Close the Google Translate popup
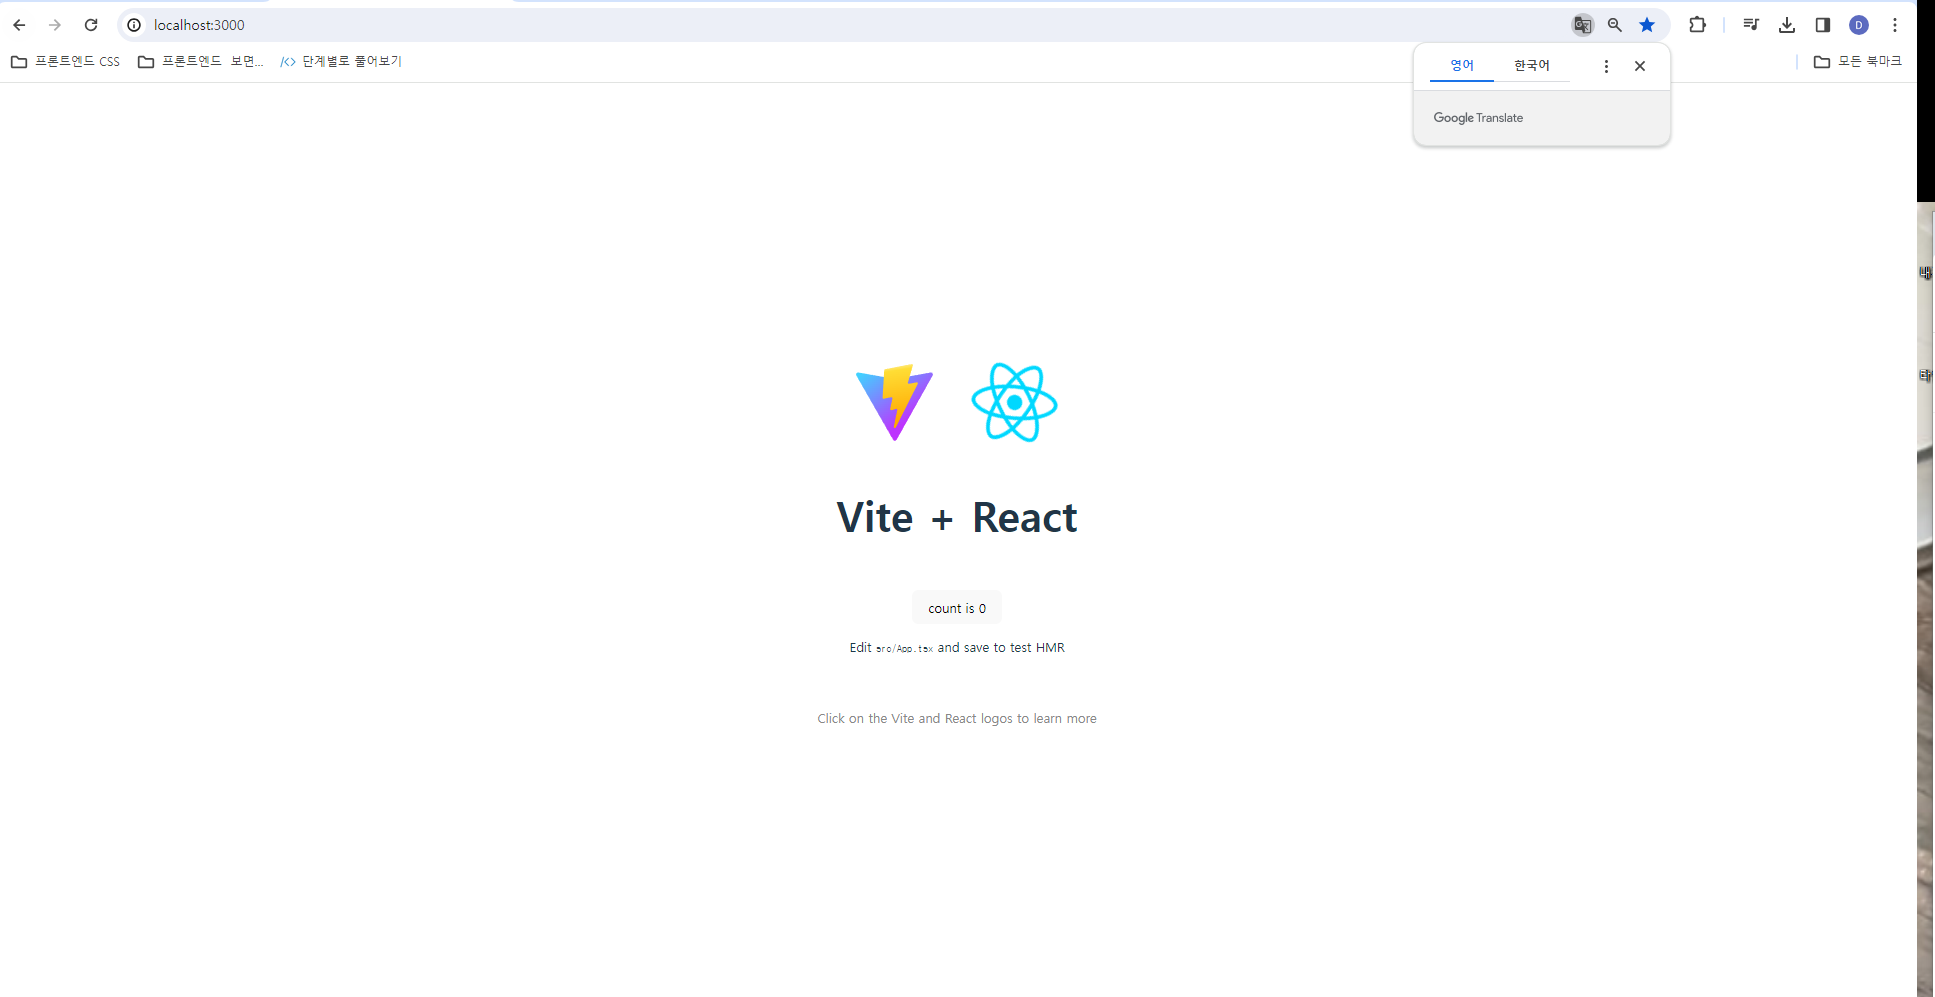The image size is (1935, 997). pyautogui.click(x=1640, y=66)
